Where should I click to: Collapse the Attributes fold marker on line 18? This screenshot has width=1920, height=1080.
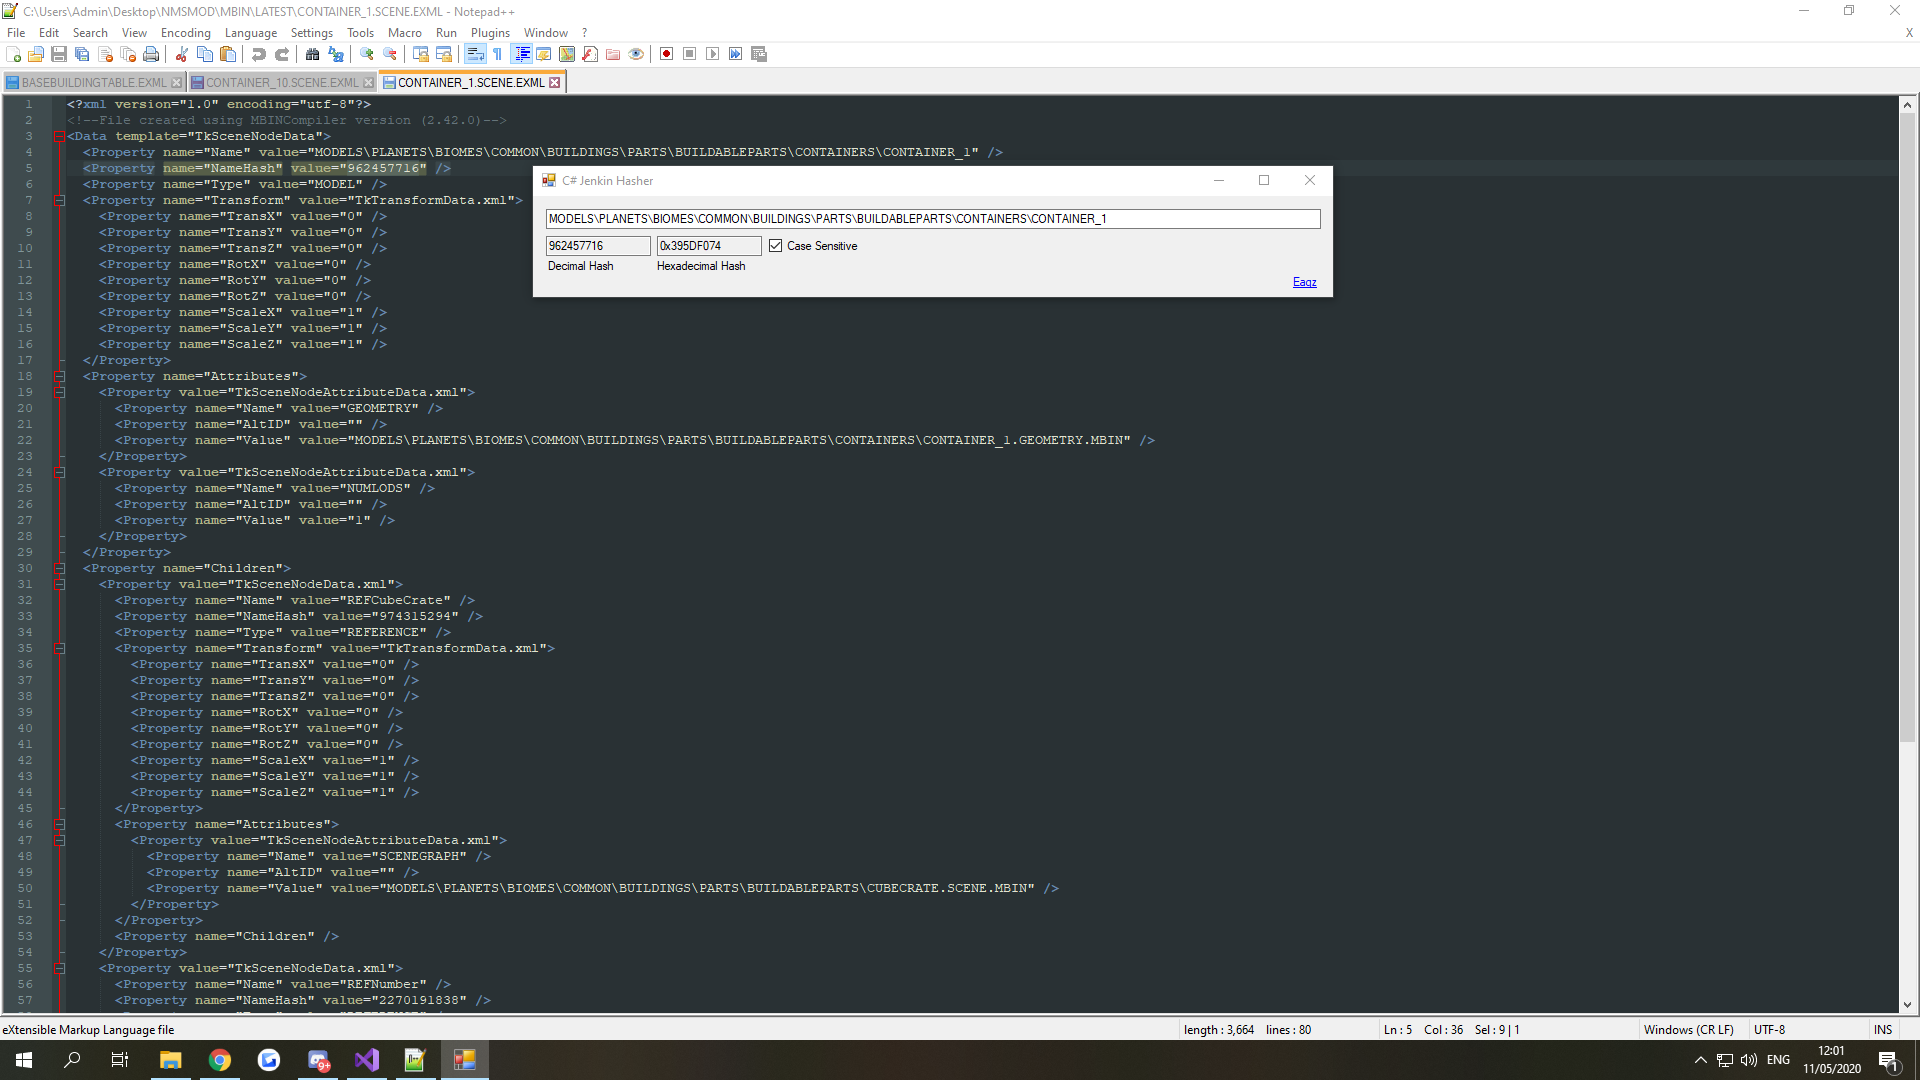(x=59, y=376)
